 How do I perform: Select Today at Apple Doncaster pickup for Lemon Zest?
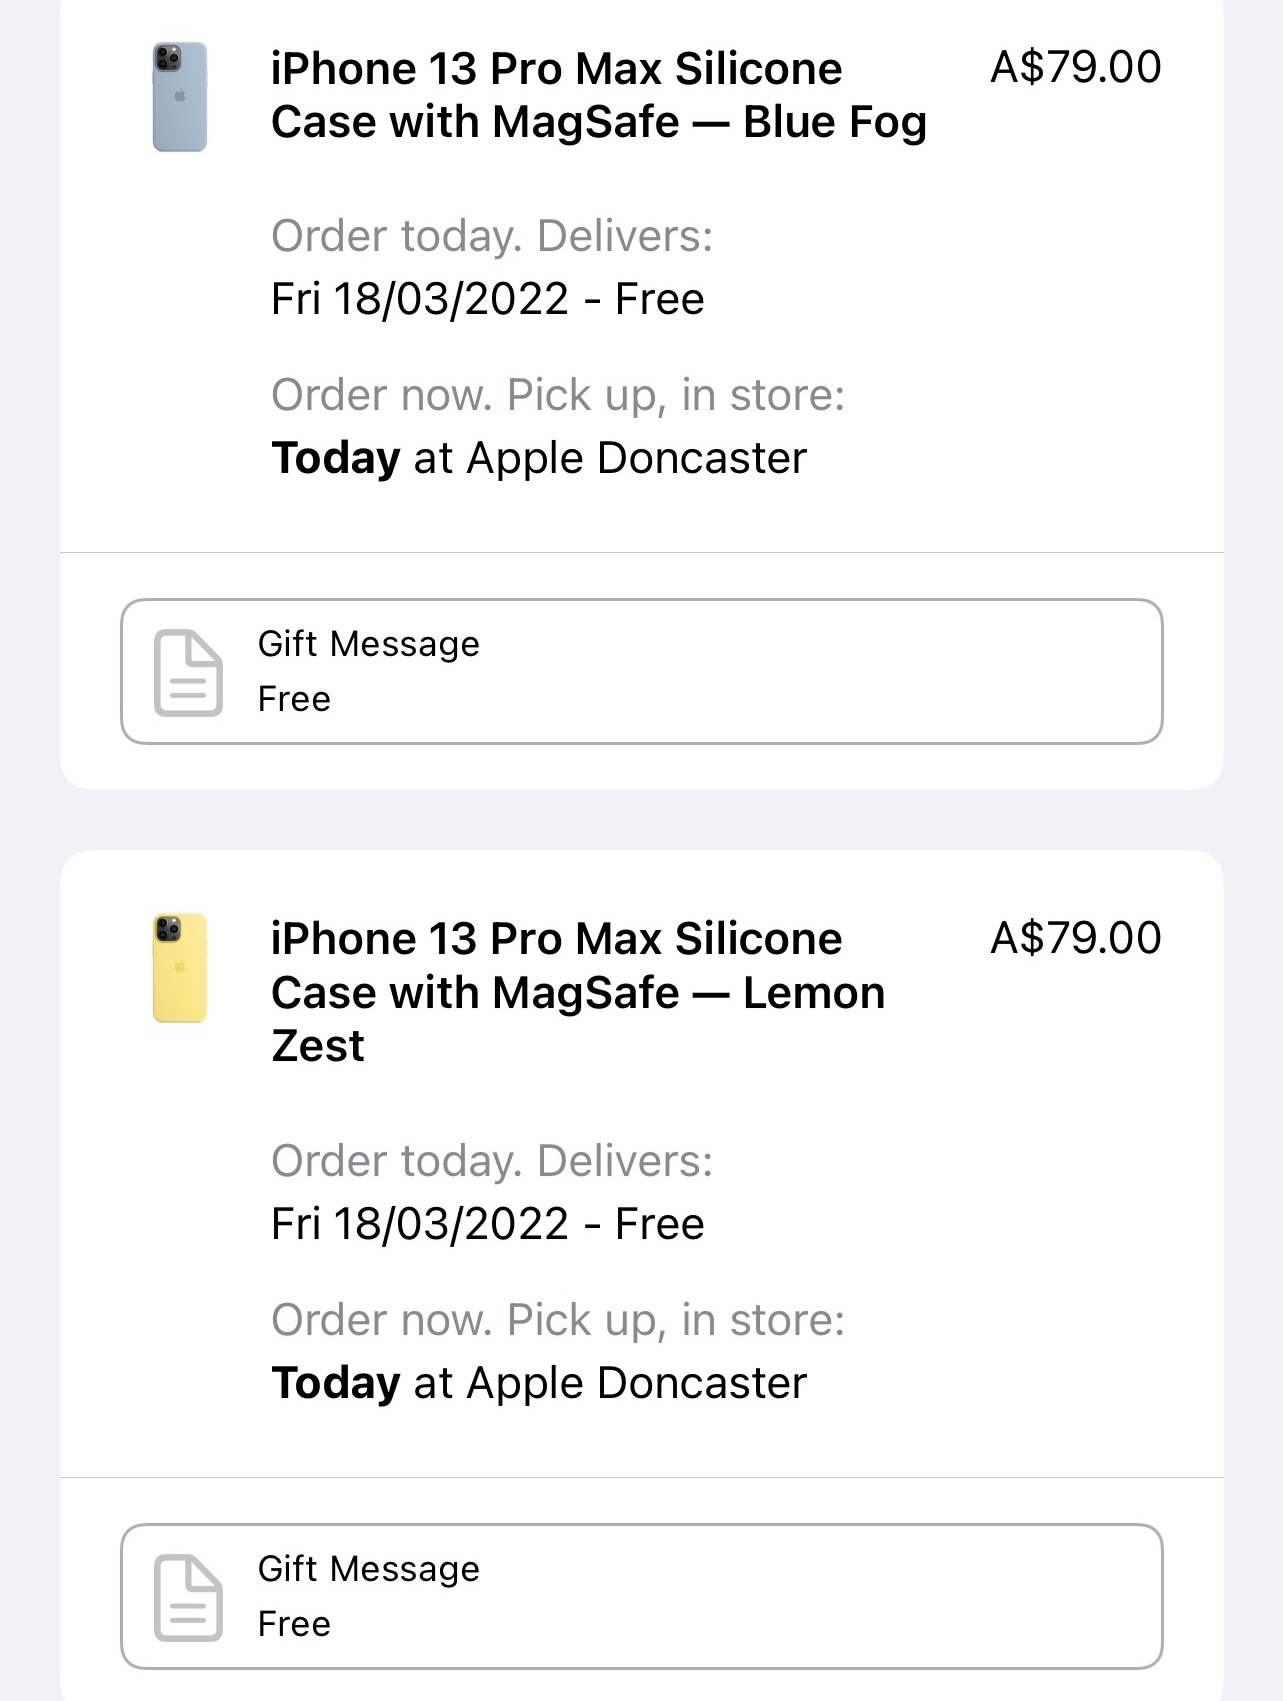[538, 1383]
